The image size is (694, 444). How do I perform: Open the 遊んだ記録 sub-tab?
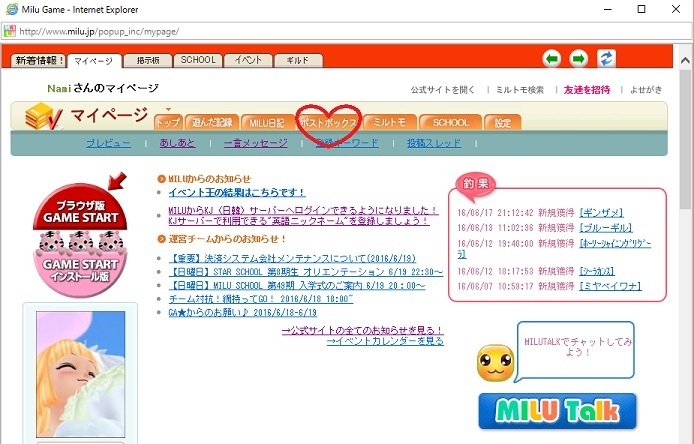[x=212, y=122]
